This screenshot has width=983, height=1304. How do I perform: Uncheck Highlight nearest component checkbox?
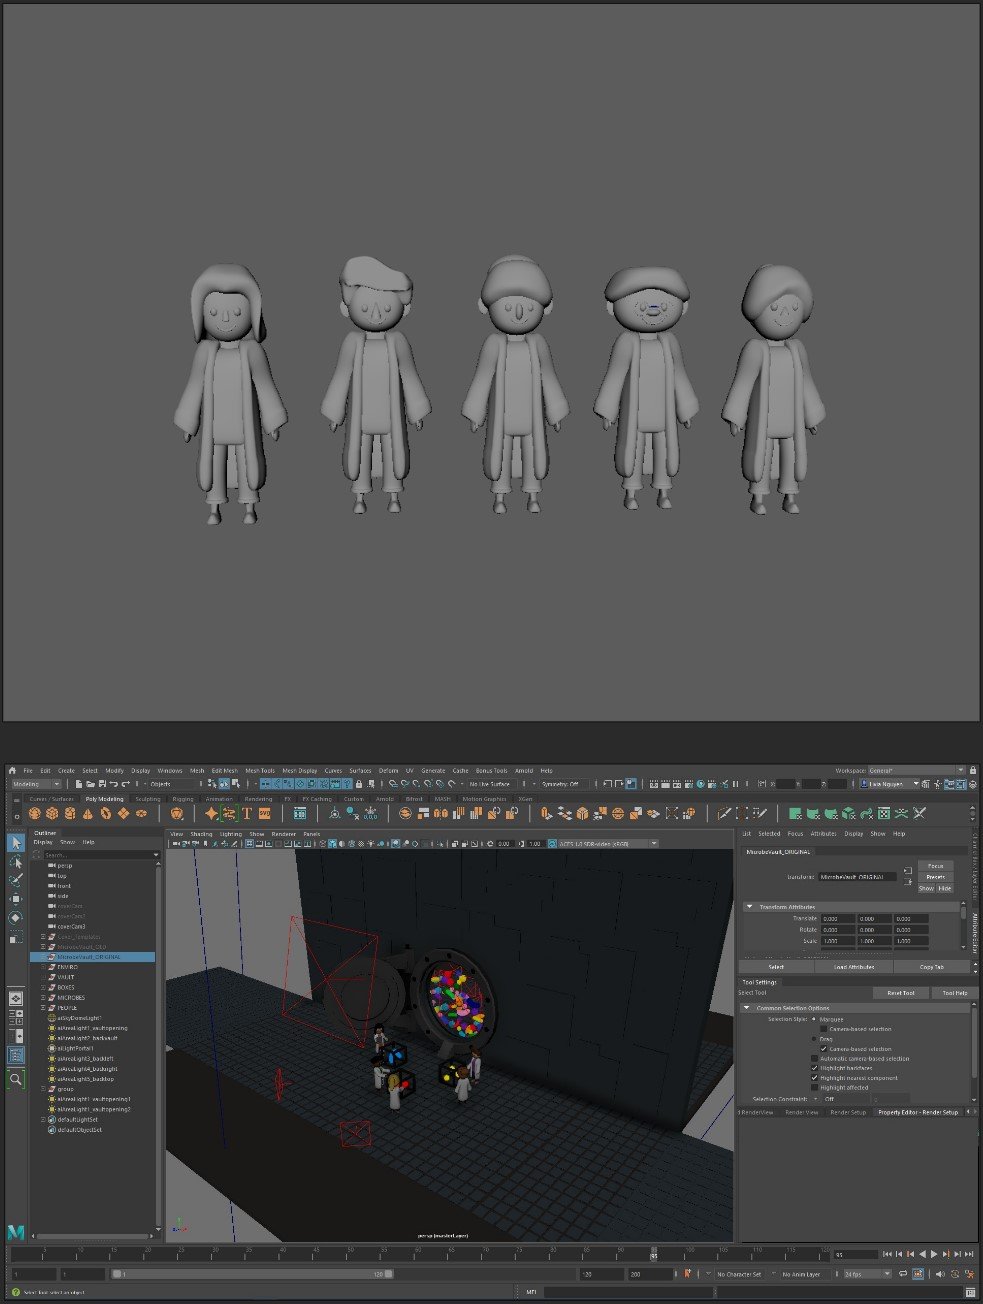click(814, 1078)
